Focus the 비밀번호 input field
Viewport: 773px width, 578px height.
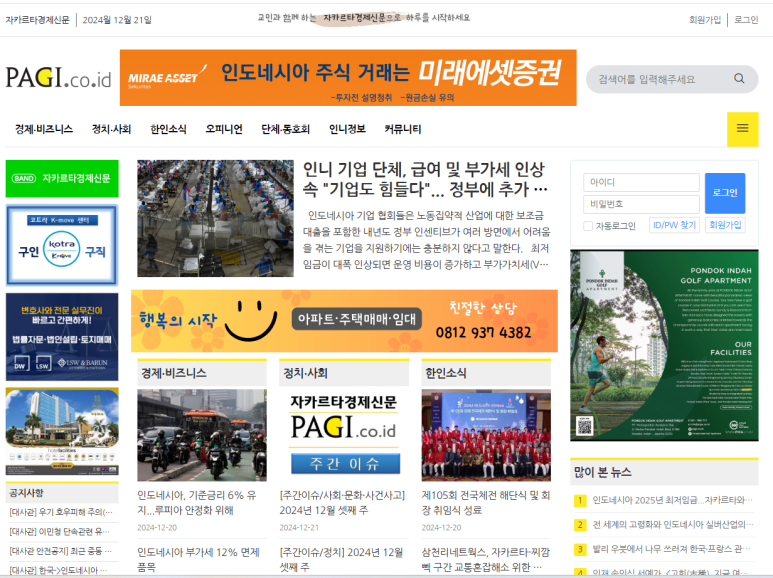641,204
